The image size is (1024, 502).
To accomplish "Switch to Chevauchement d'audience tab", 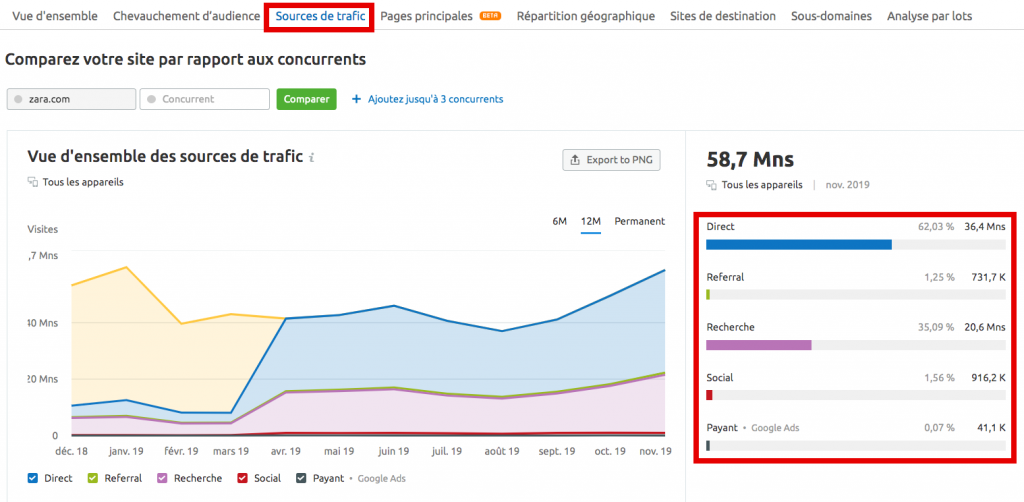I will [x=186, y=16].
